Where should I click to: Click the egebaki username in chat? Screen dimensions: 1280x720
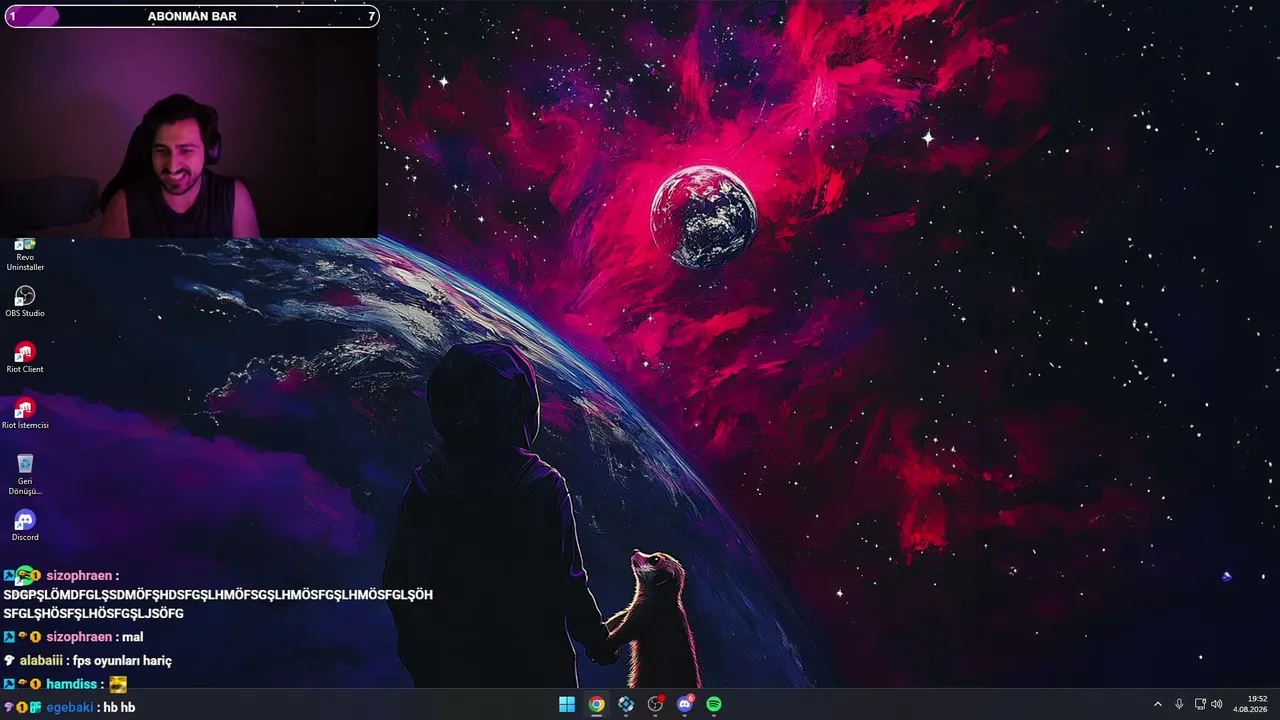pos(70,707)
